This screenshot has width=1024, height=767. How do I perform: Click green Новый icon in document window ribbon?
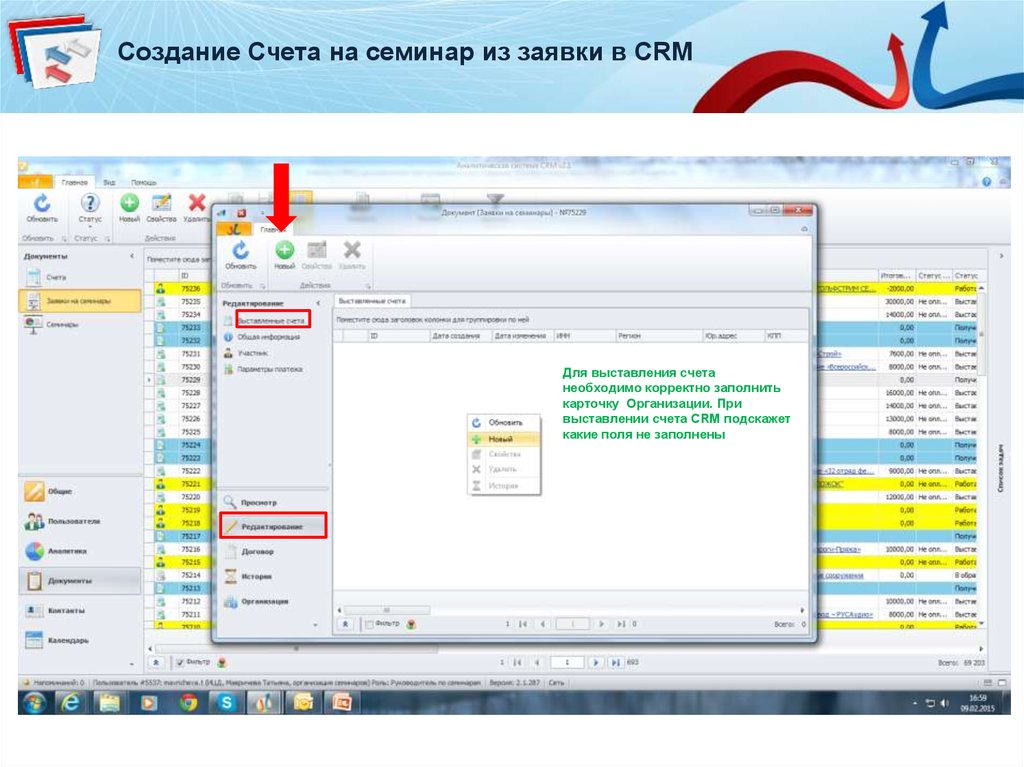tap(284, 250)
